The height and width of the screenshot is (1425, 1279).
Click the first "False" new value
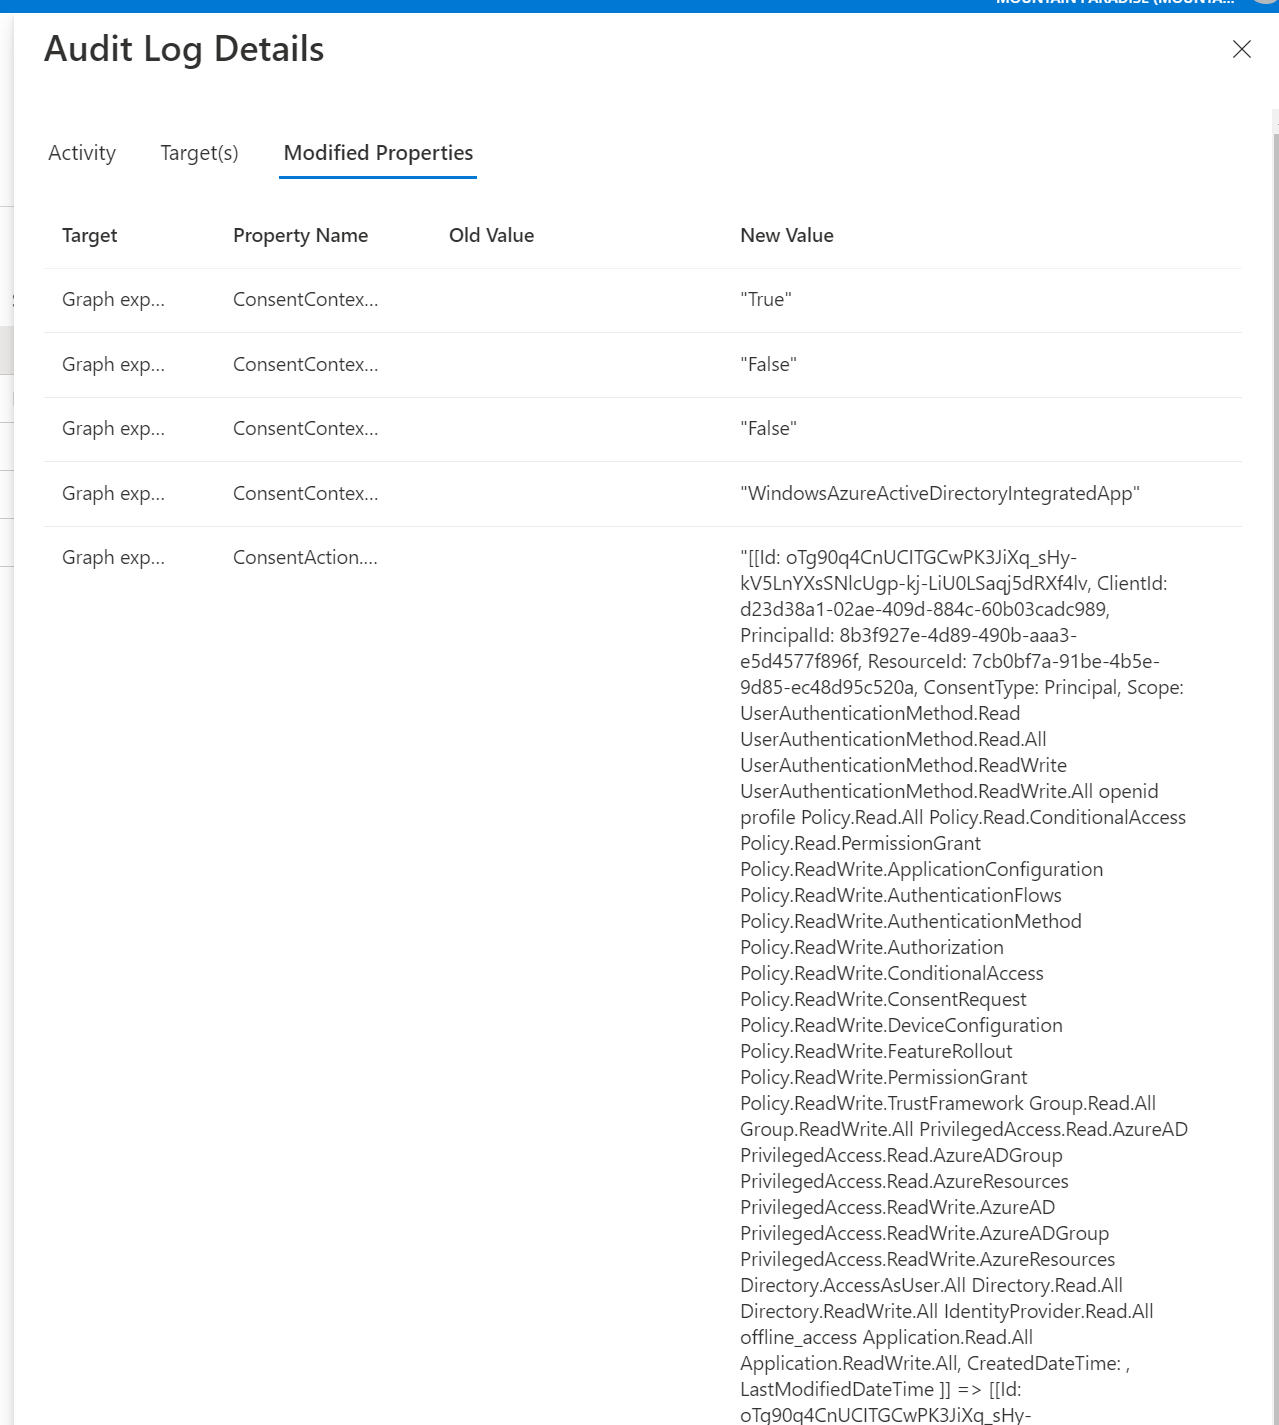tap(768, 364)
